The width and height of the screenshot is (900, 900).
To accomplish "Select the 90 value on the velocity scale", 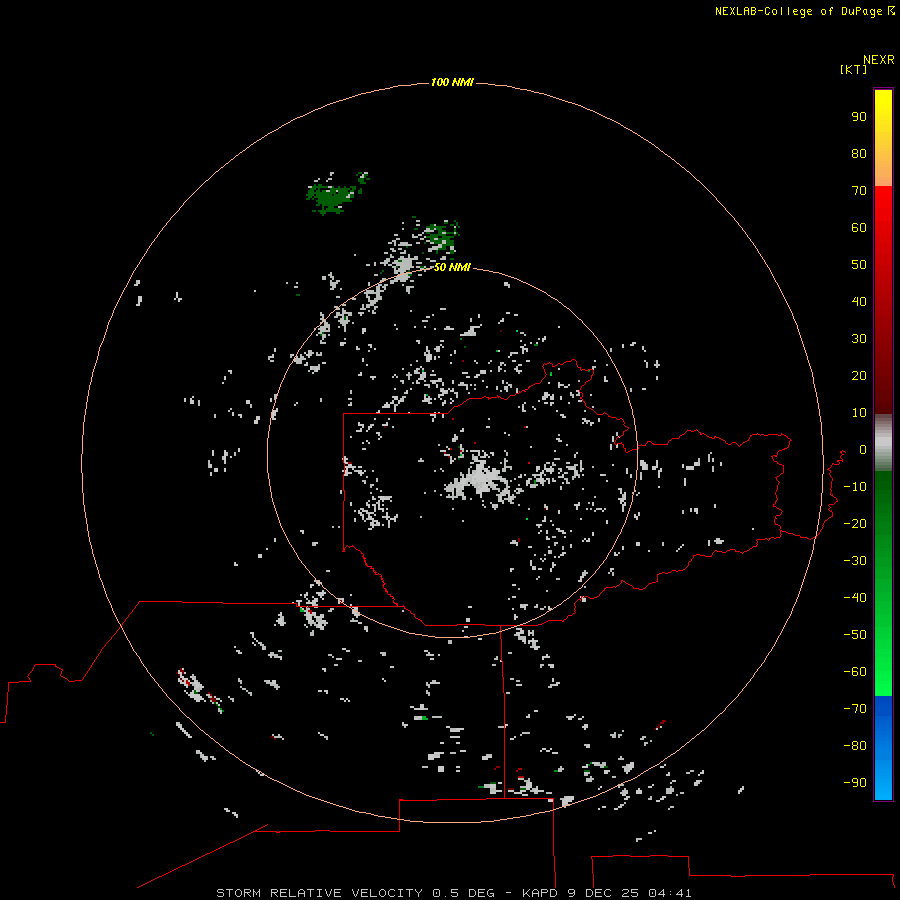I will tap(859, 117).
